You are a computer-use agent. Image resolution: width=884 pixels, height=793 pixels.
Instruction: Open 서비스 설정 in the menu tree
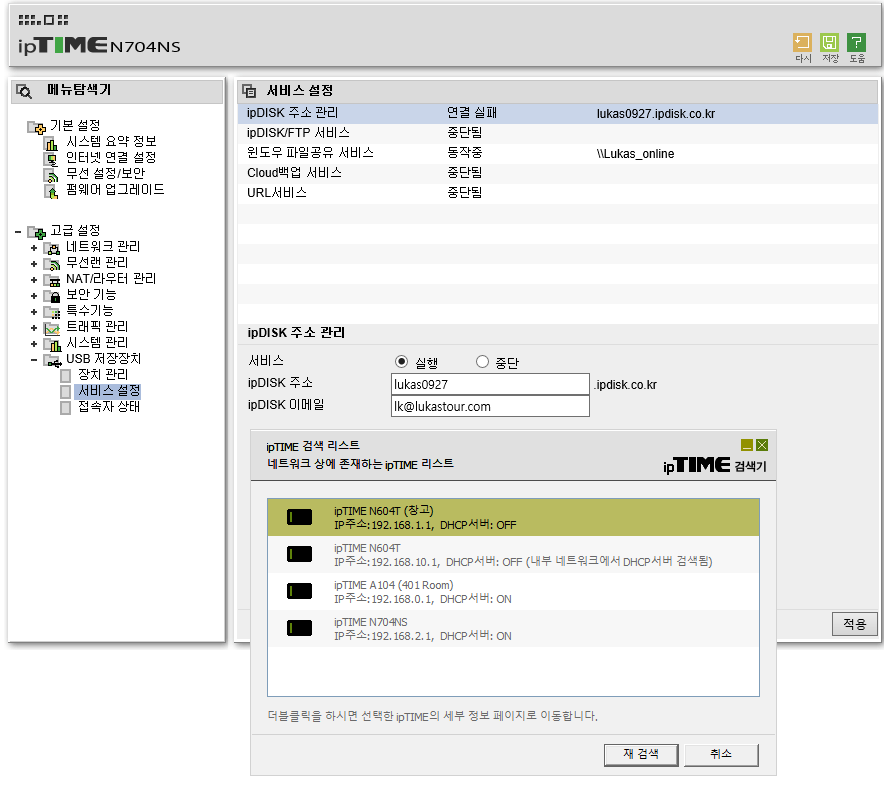coord(109,391)
